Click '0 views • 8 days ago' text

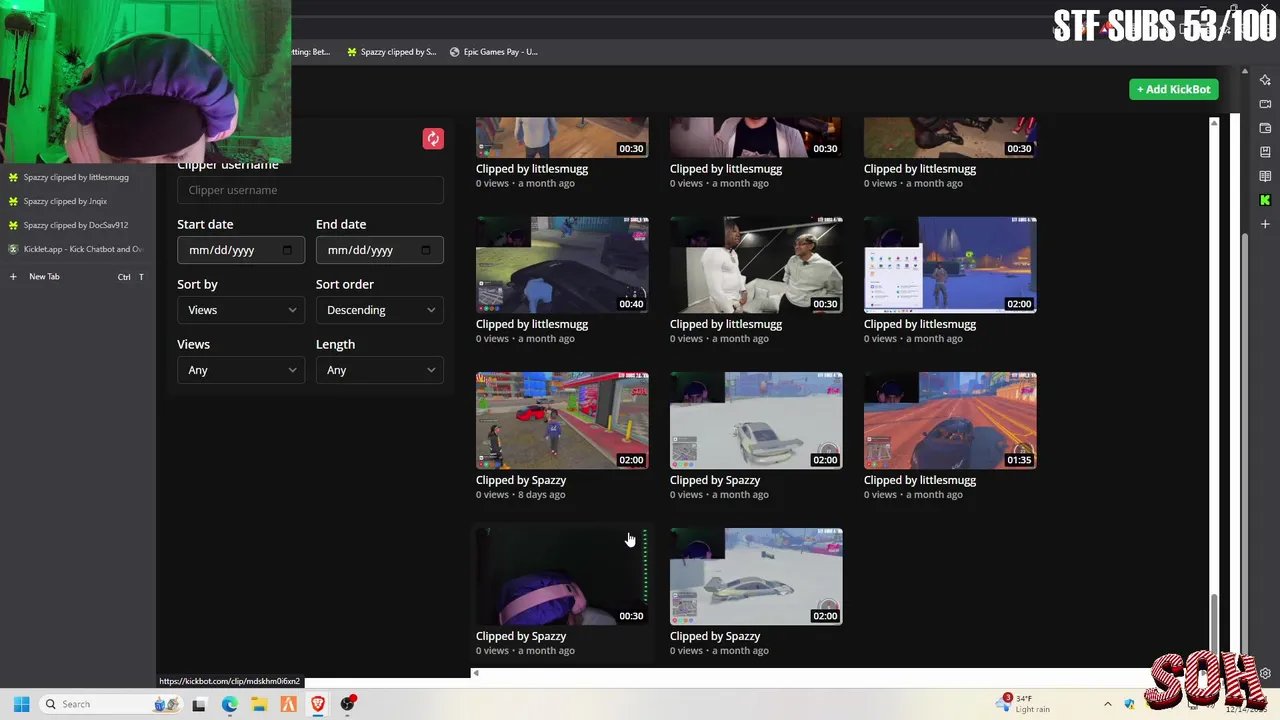(x=521, y=495)
